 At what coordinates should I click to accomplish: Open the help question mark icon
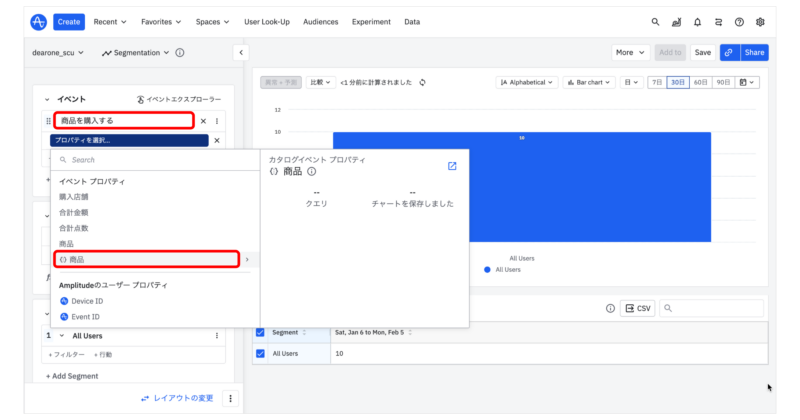[739, 21]
